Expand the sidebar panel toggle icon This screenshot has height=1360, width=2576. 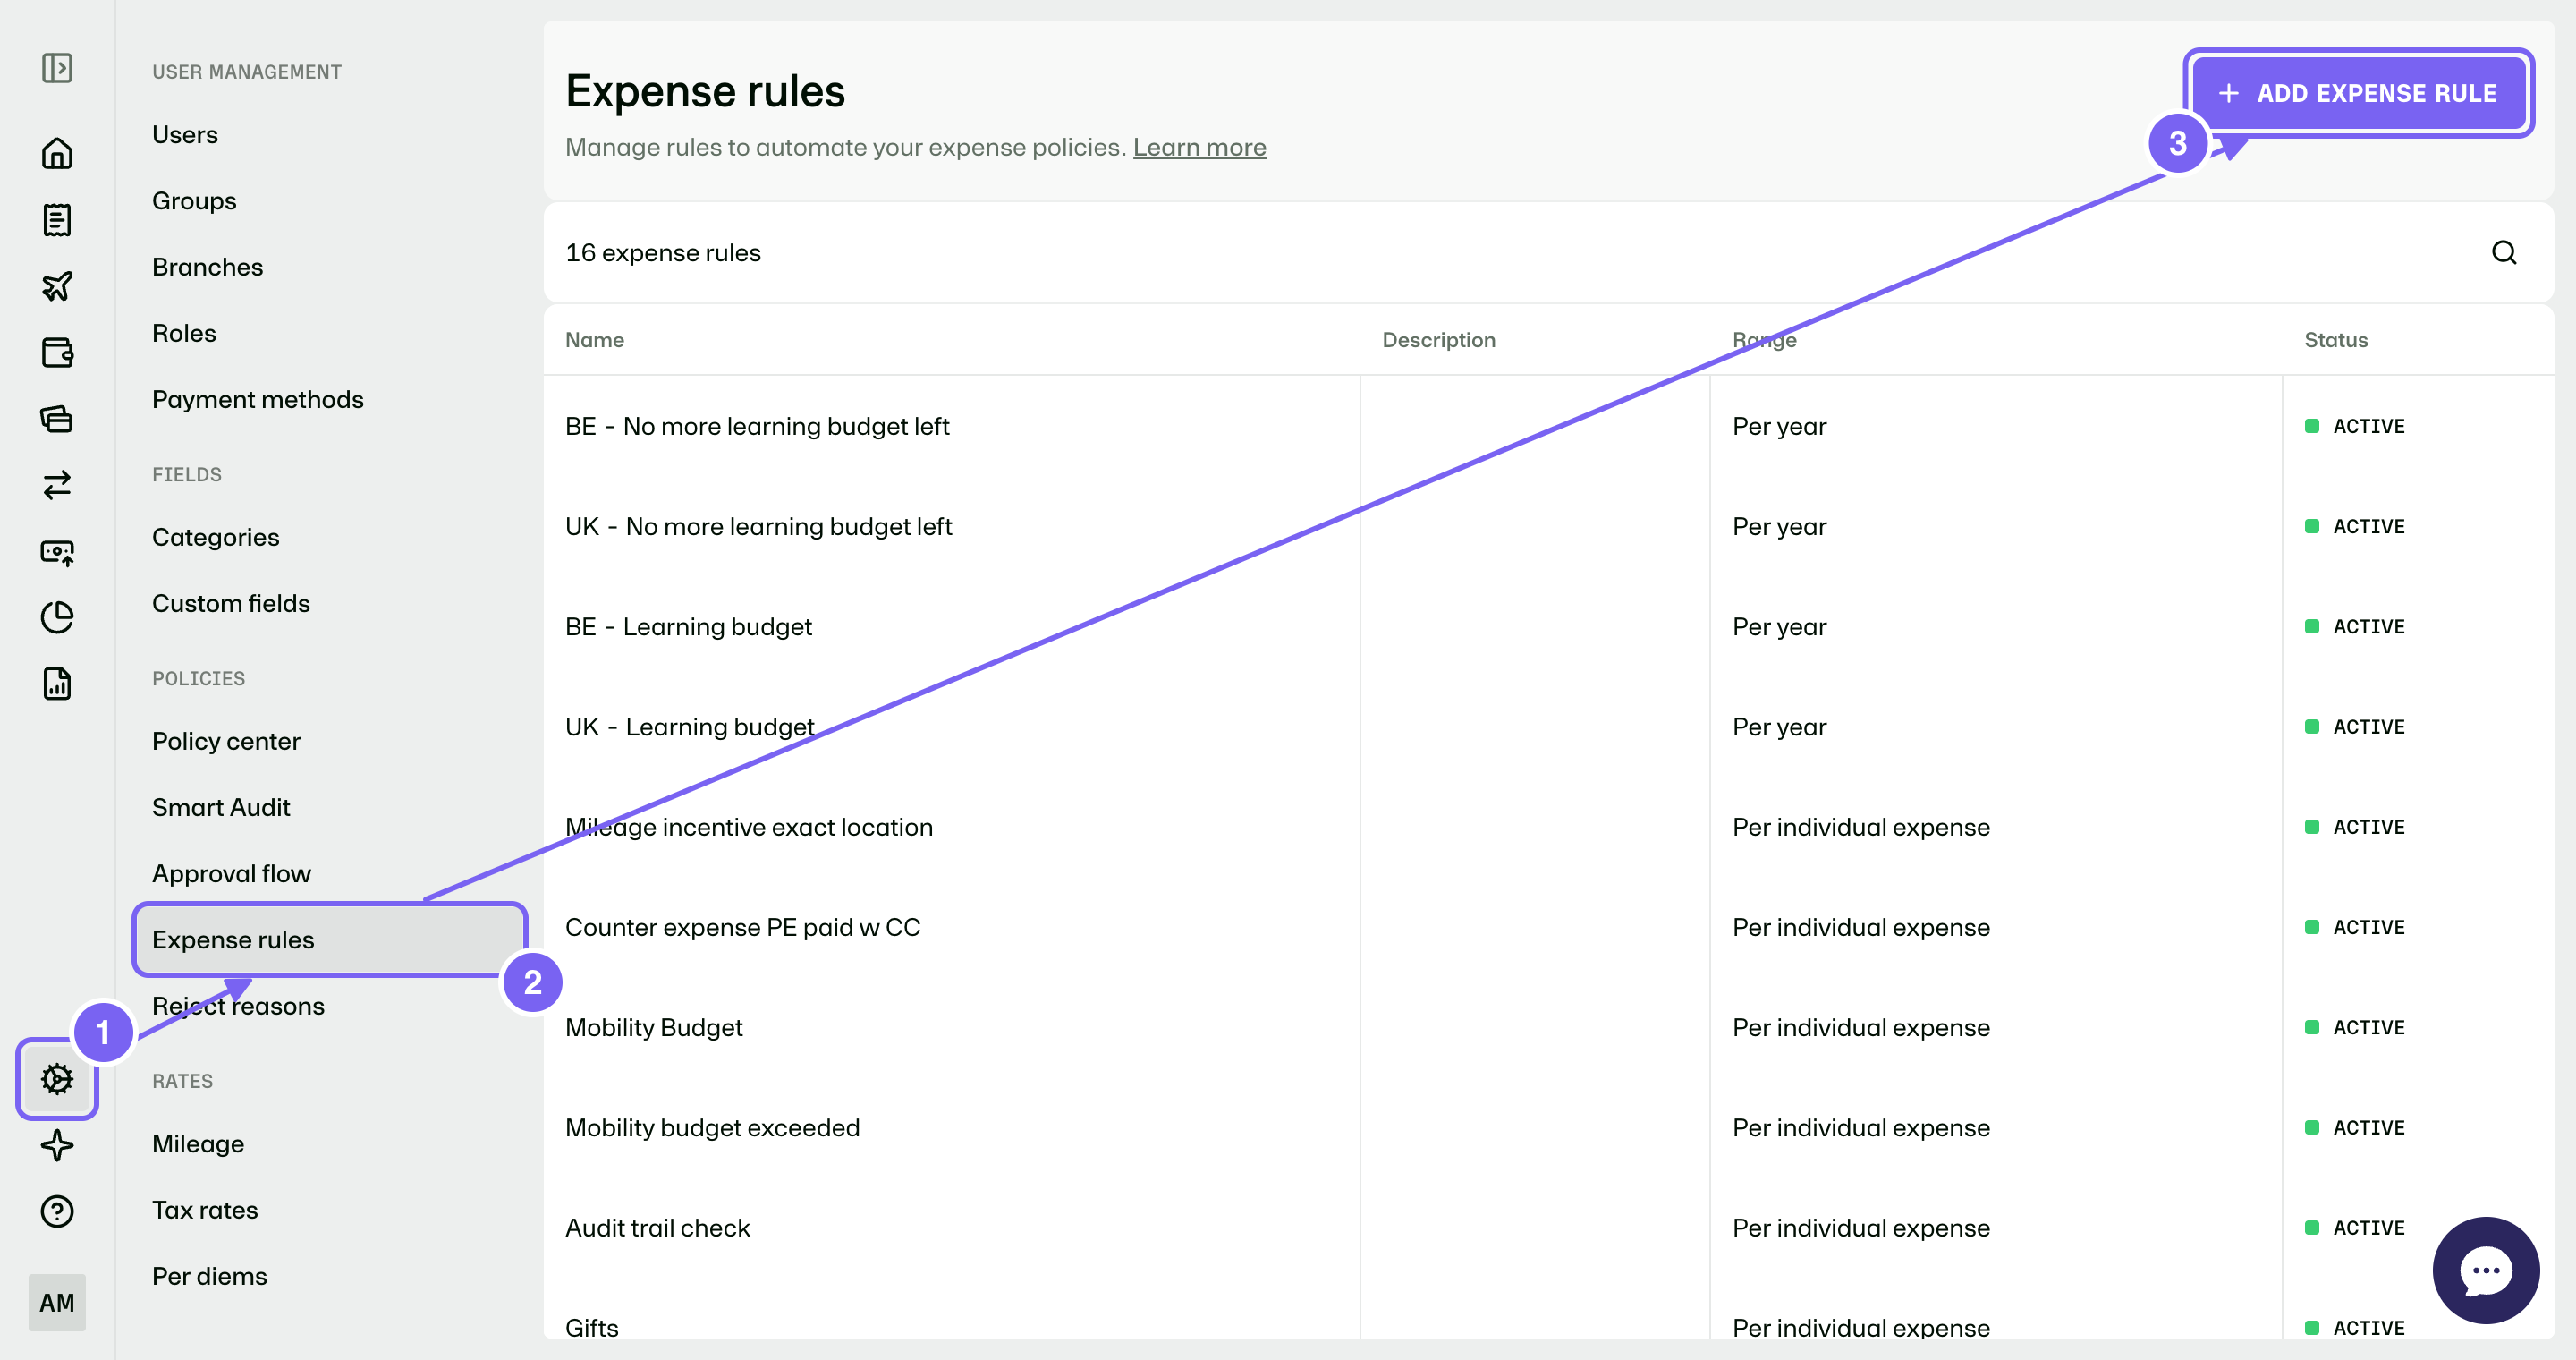[x=57, y=68]
